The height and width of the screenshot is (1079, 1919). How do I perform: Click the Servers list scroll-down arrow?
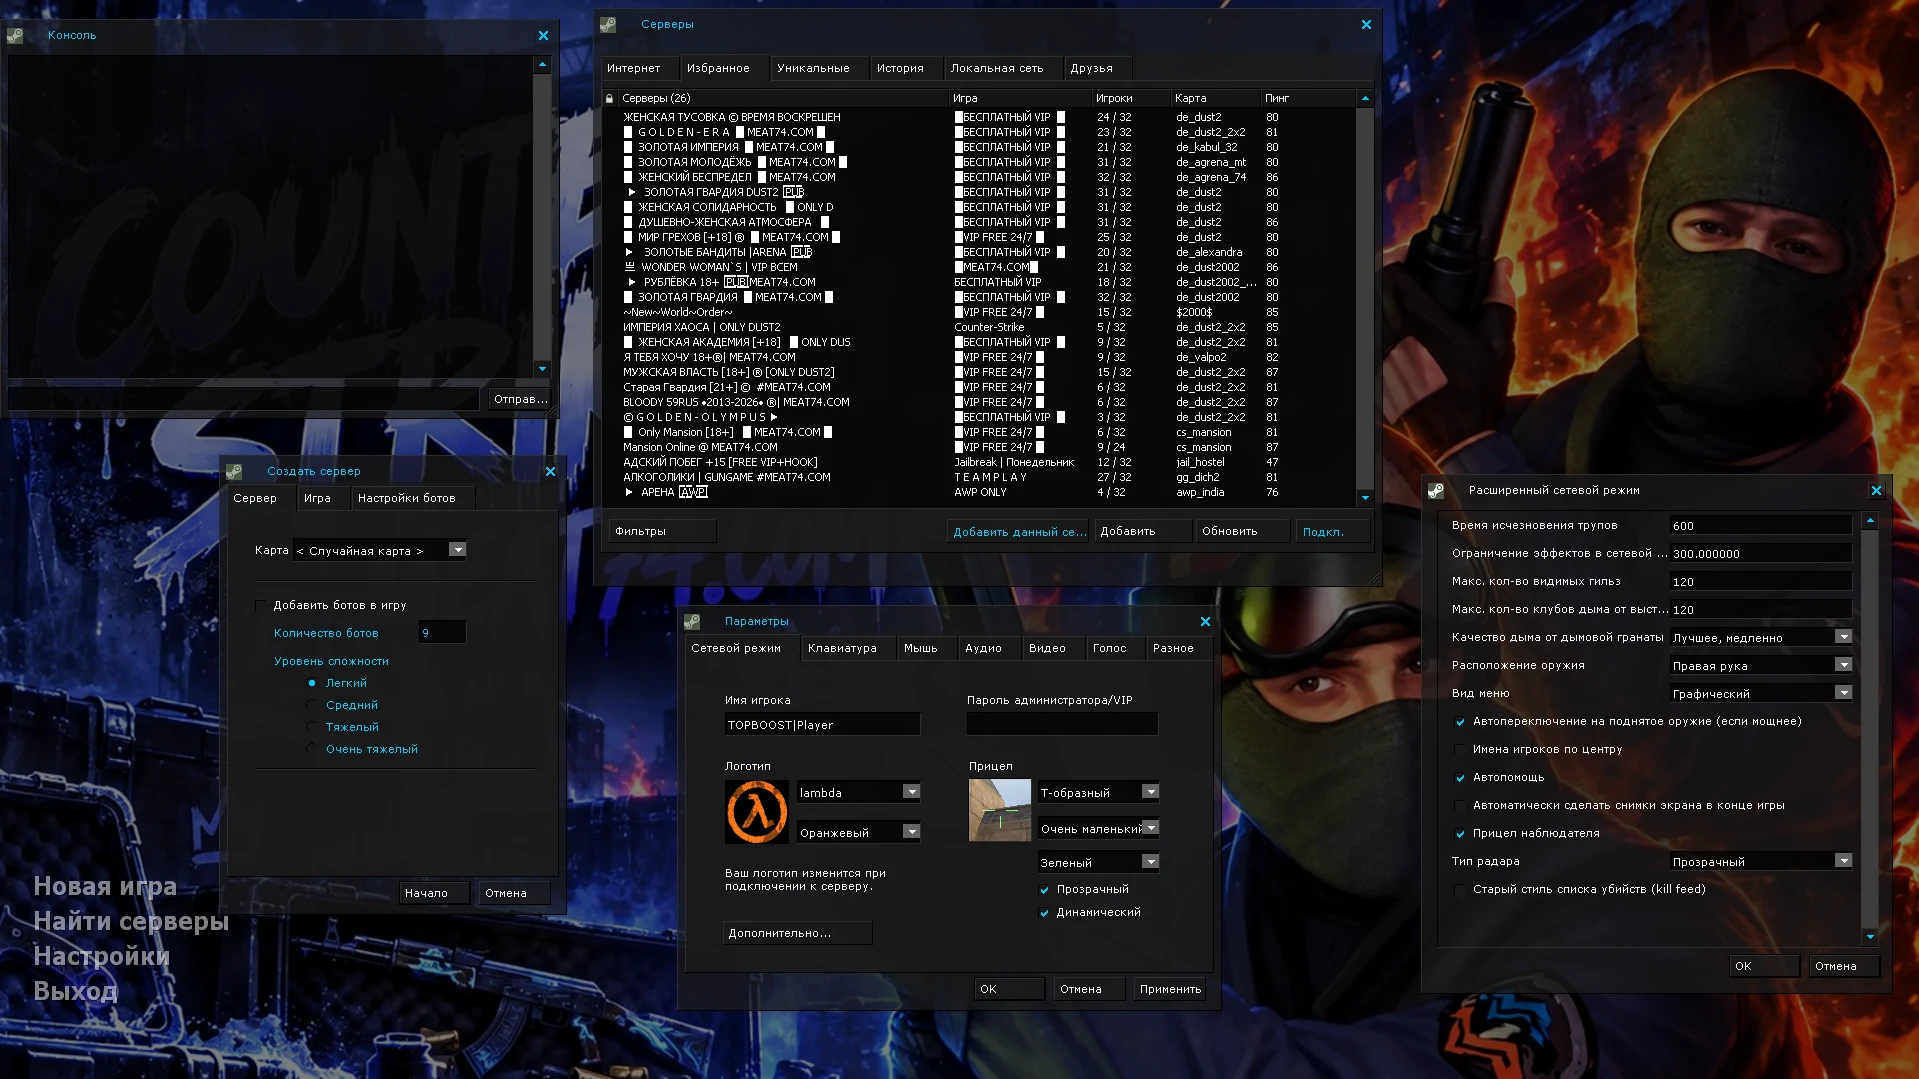click(x=1365, y=498)
